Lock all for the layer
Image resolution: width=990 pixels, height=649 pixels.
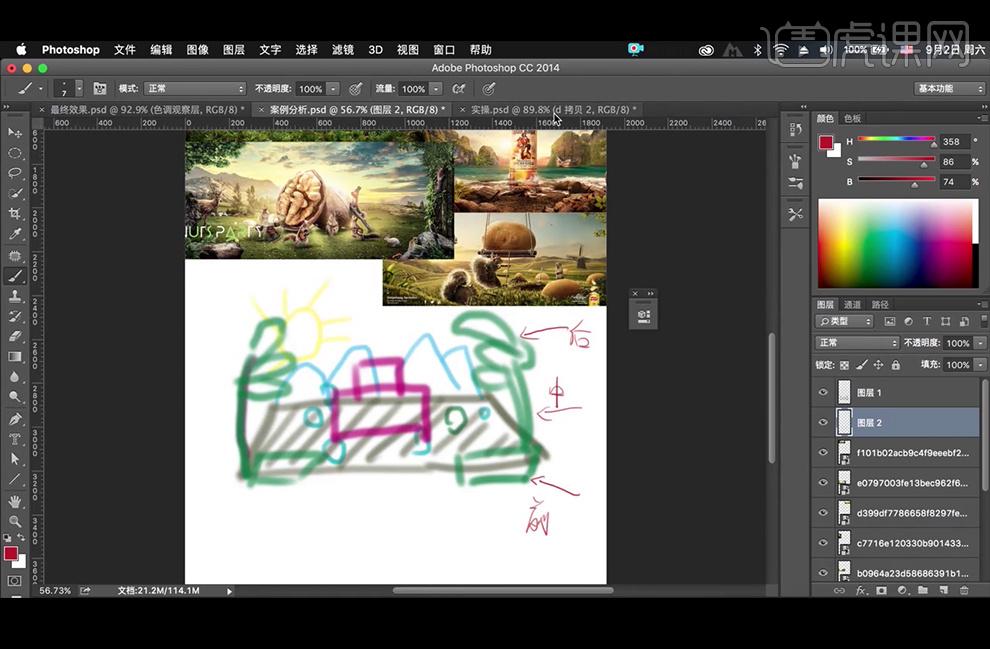pos(895,365)
